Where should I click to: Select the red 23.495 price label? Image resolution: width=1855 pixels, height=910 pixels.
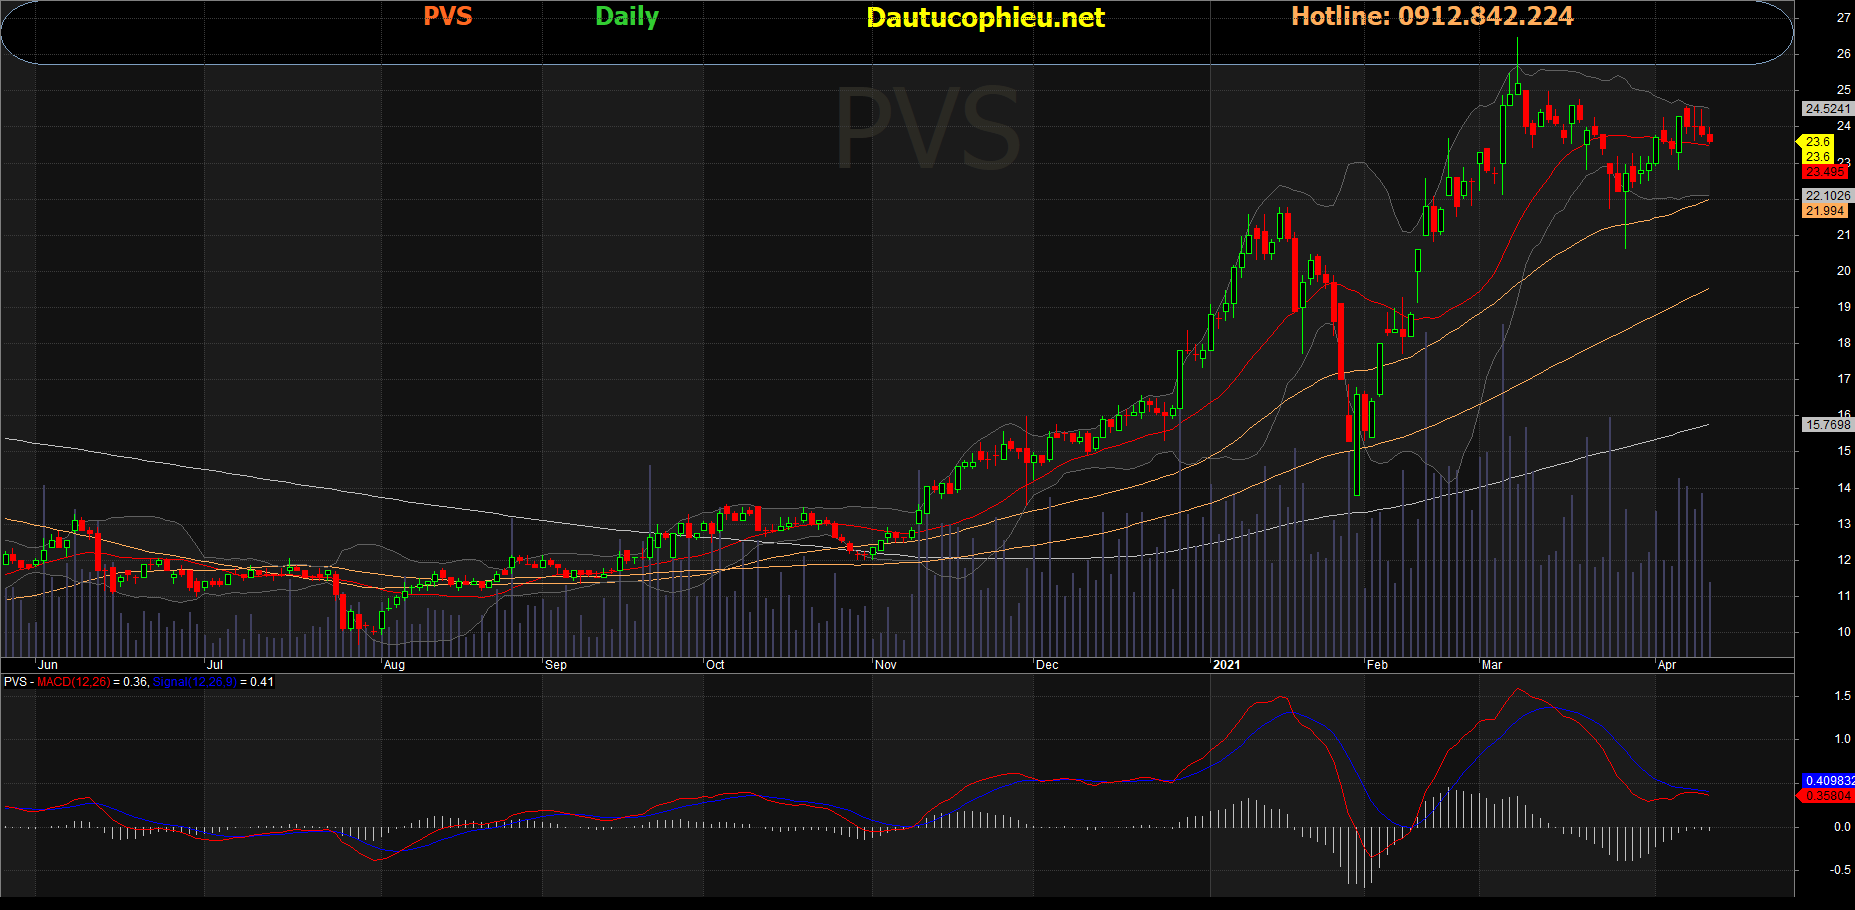click(1825, 172)
